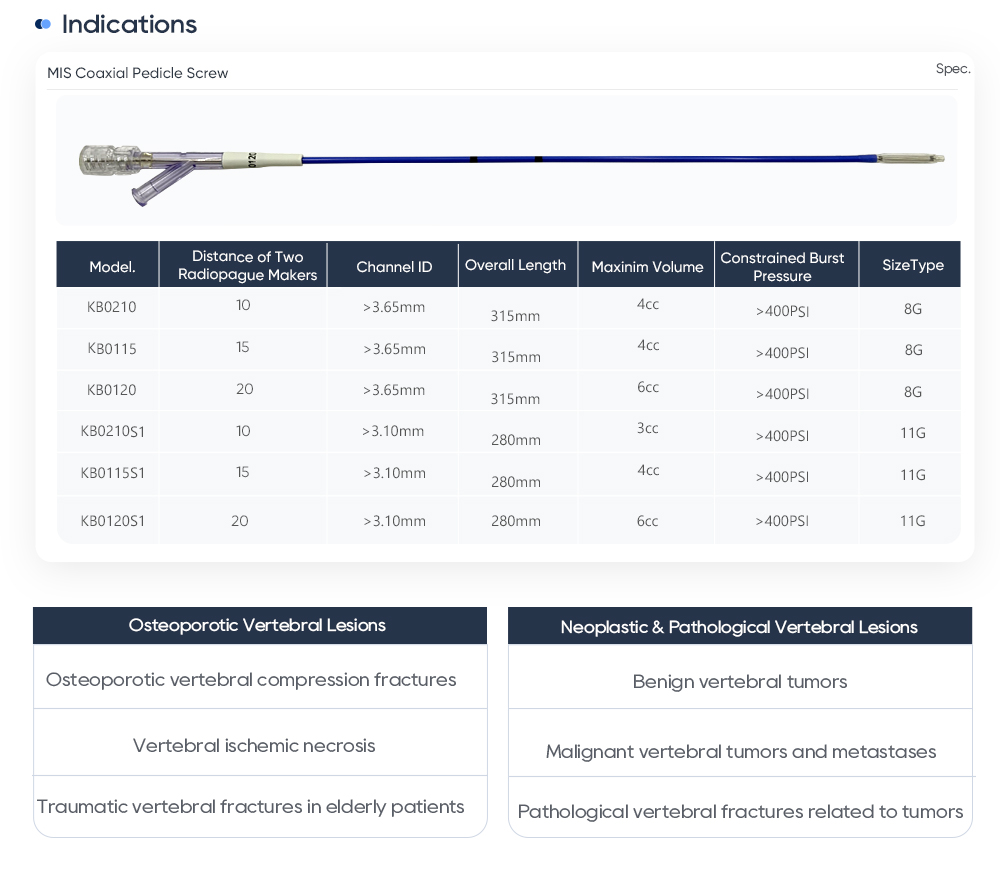The image size is (1000, 871).
Task: Click the blue dot icon beside Indications
Action: pyautogui.click(x=42, y=24)
